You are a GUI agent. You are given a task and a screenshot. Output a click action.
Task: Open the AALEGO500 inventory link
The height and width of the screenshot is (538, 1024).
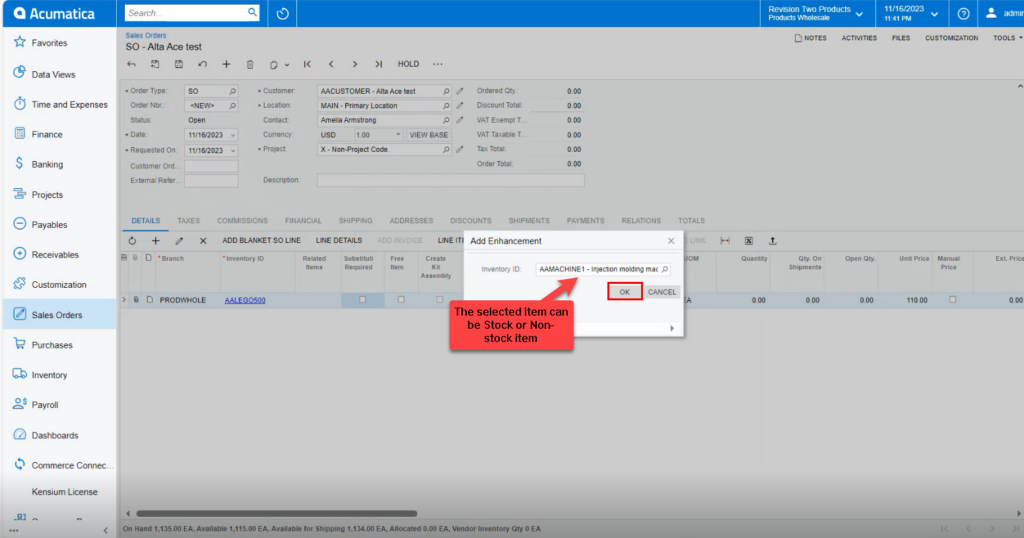[245, 300]
